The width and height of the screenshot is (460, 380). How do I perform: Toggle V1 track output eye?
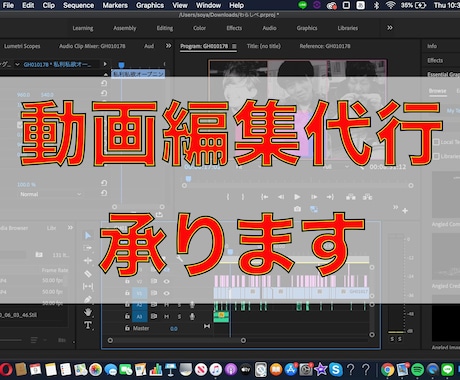(166, 293)
